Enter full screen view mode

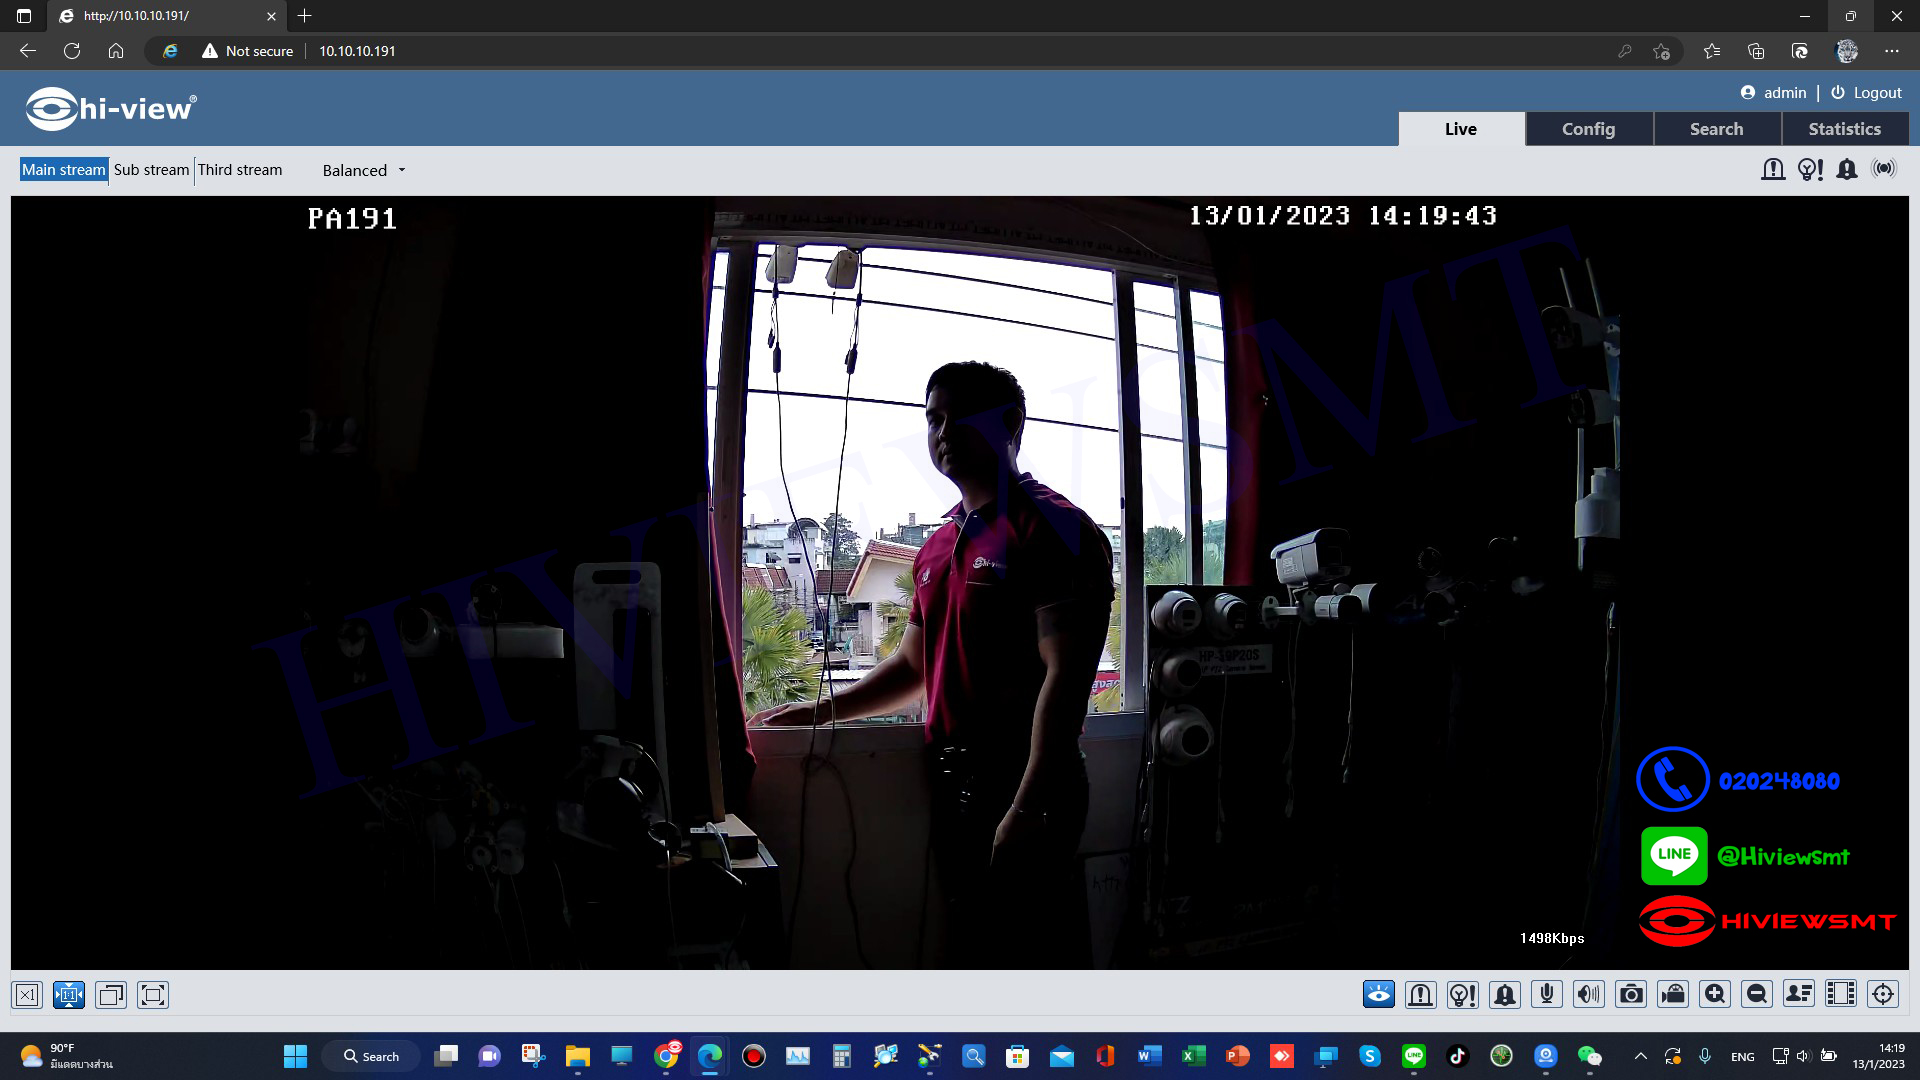153,995
